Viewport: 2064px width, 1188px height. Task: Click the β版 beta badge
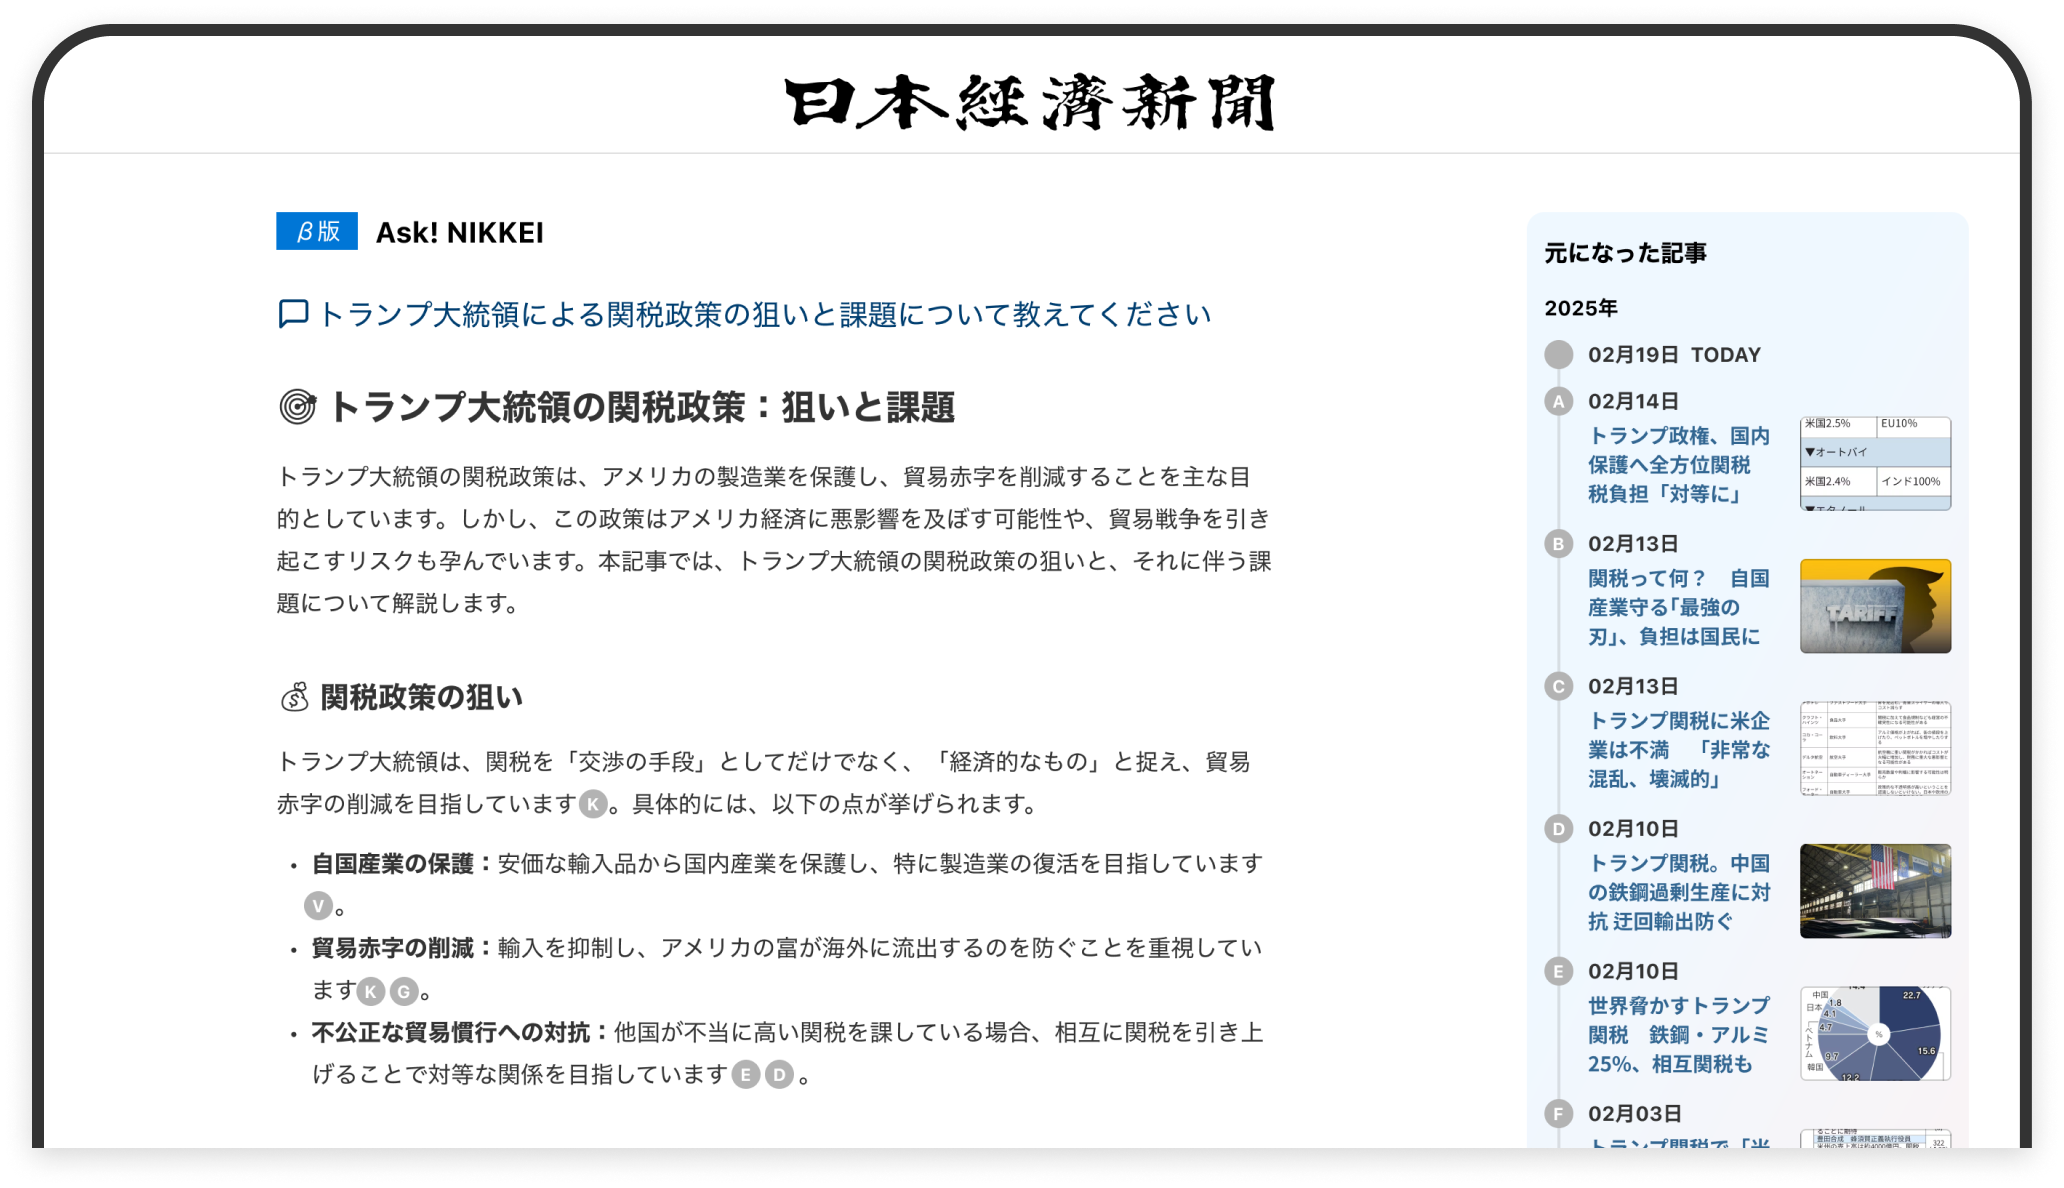[x=317, y=231]
